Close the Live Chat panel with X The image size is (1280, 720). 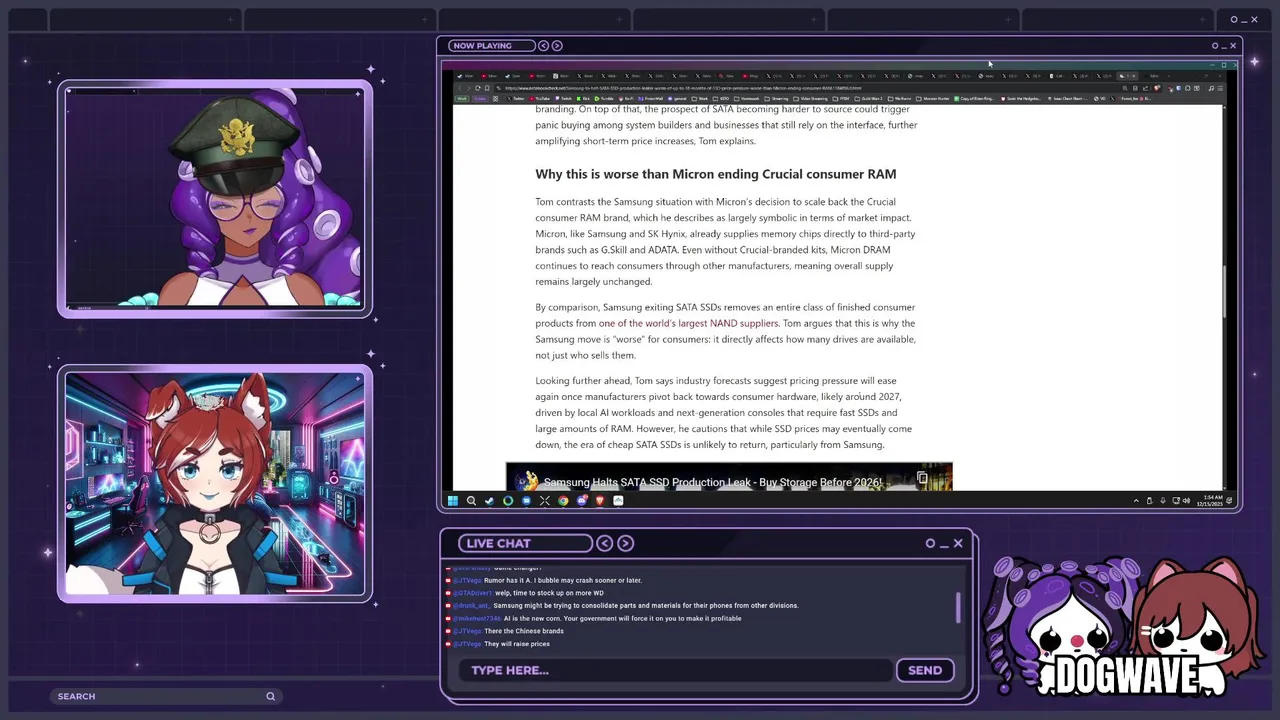(x=958, y=543)
